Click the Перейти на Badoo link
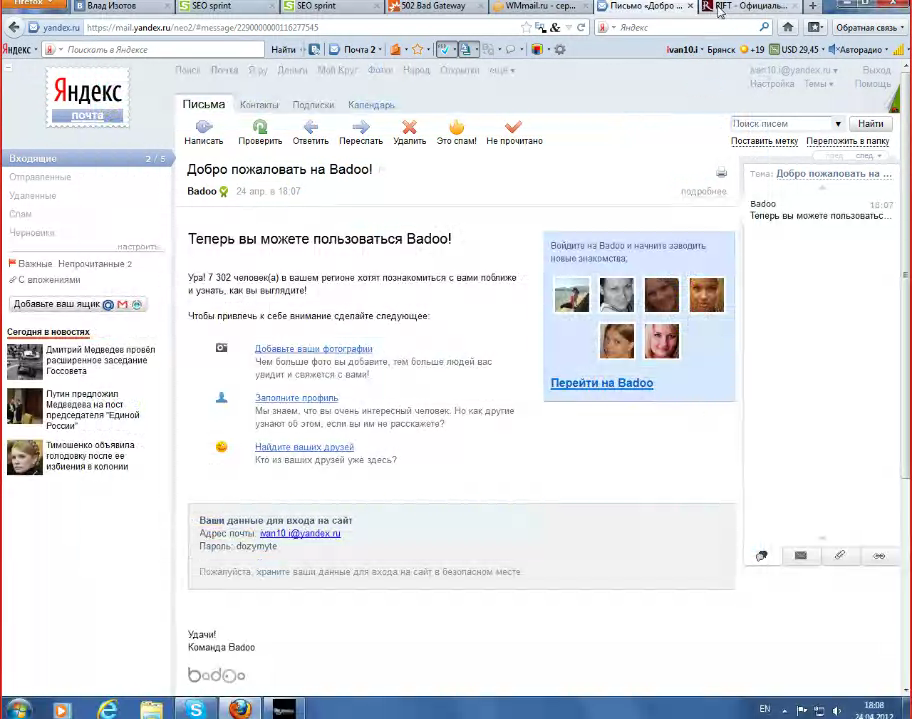 pyautogui.click(x=602, y=383)
